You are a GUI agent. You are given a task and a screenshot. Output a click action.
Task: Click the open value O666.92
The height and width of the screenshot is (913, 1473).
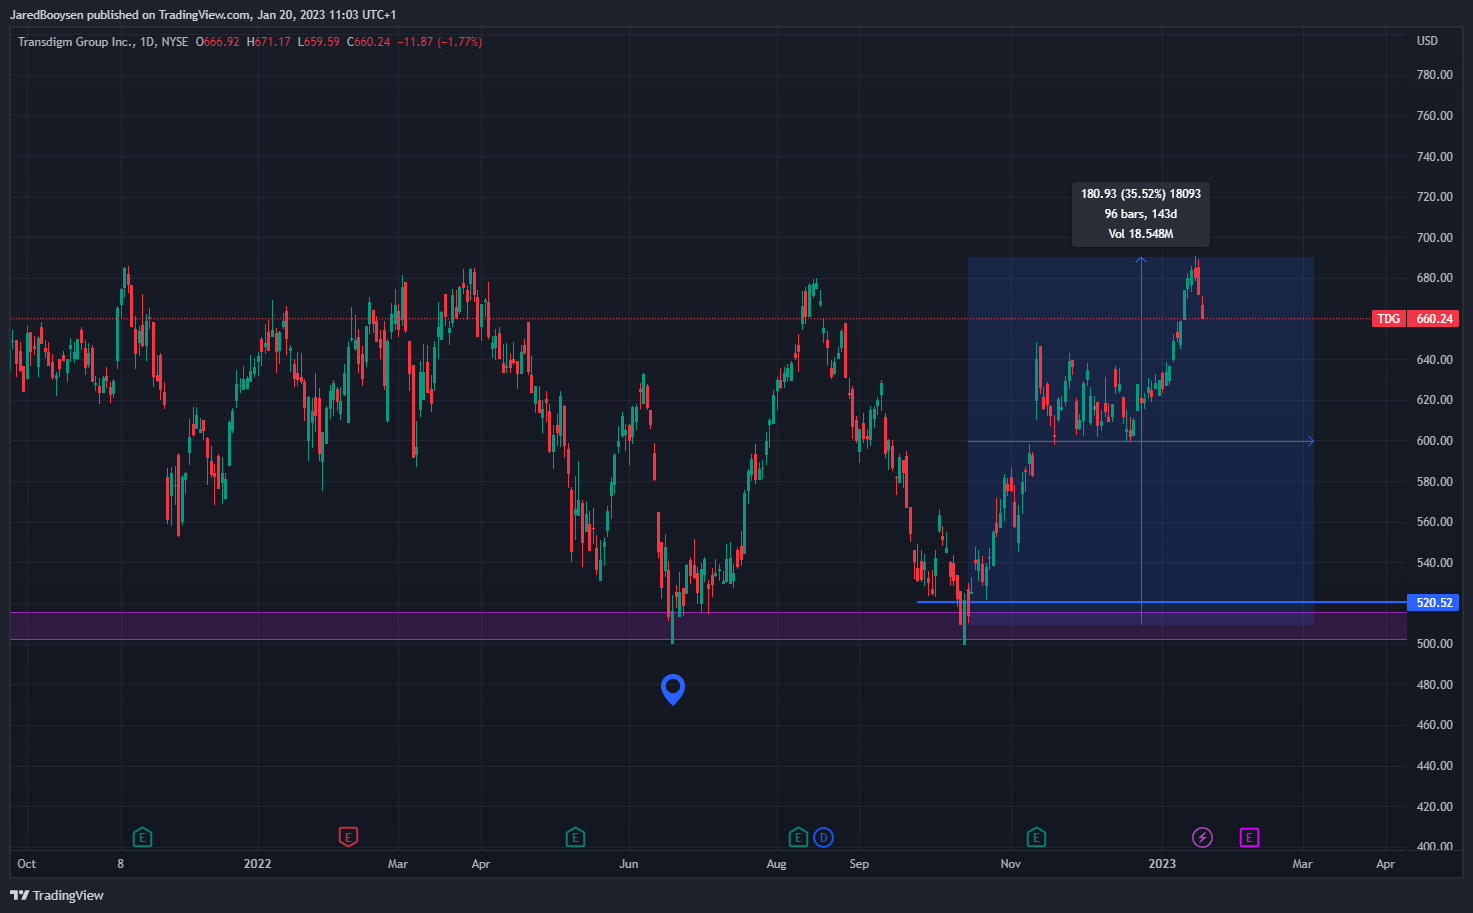click(x=217, y=42)
